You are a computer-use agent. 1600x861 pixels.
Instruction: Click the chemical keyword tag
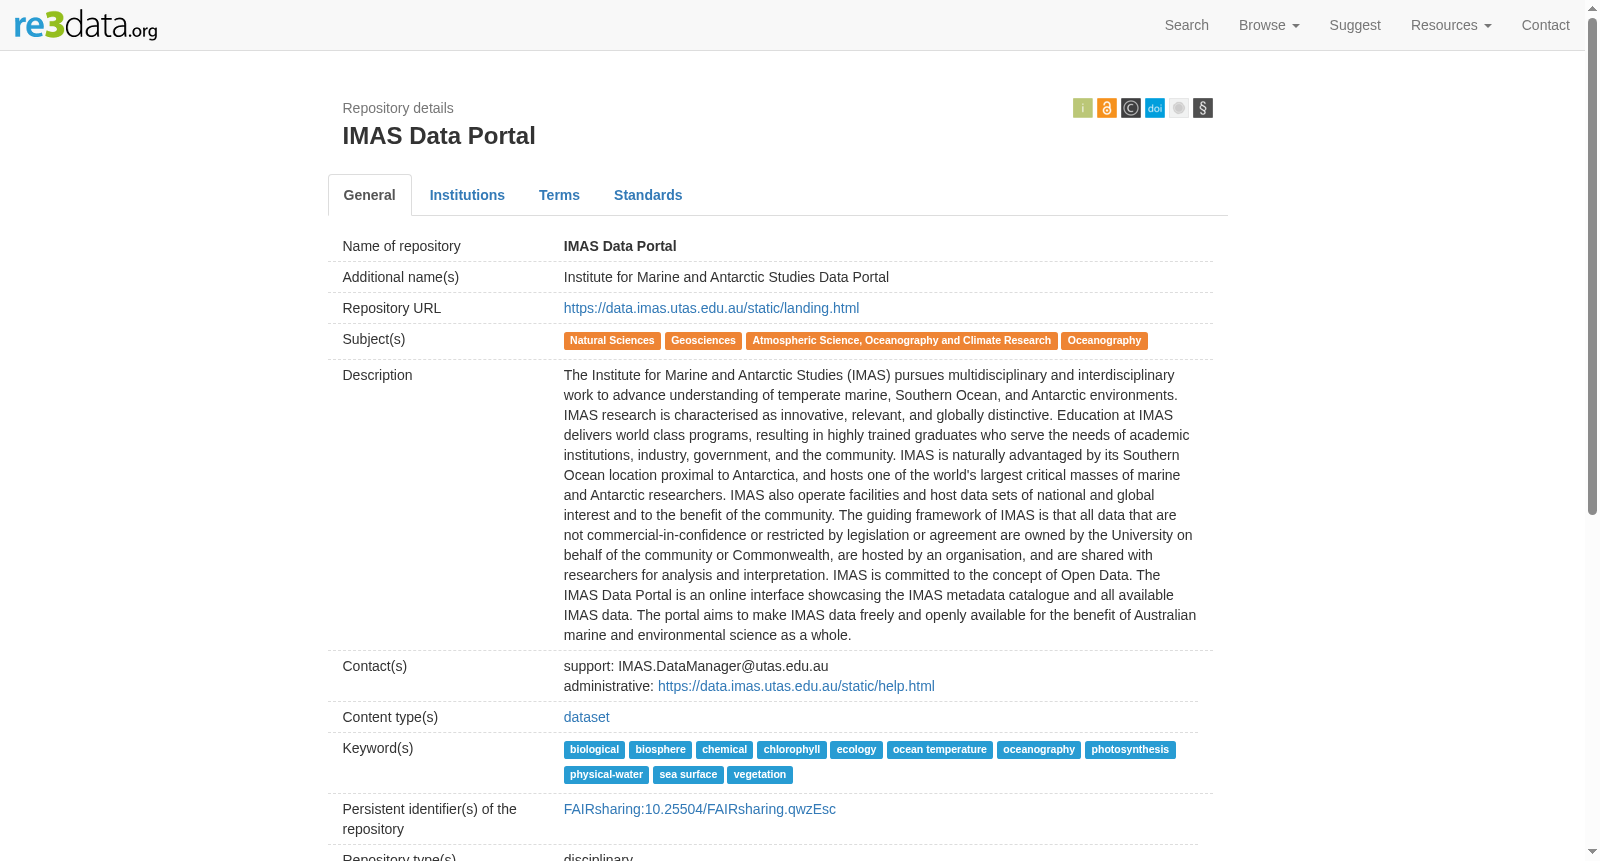(x=724, y=750)
